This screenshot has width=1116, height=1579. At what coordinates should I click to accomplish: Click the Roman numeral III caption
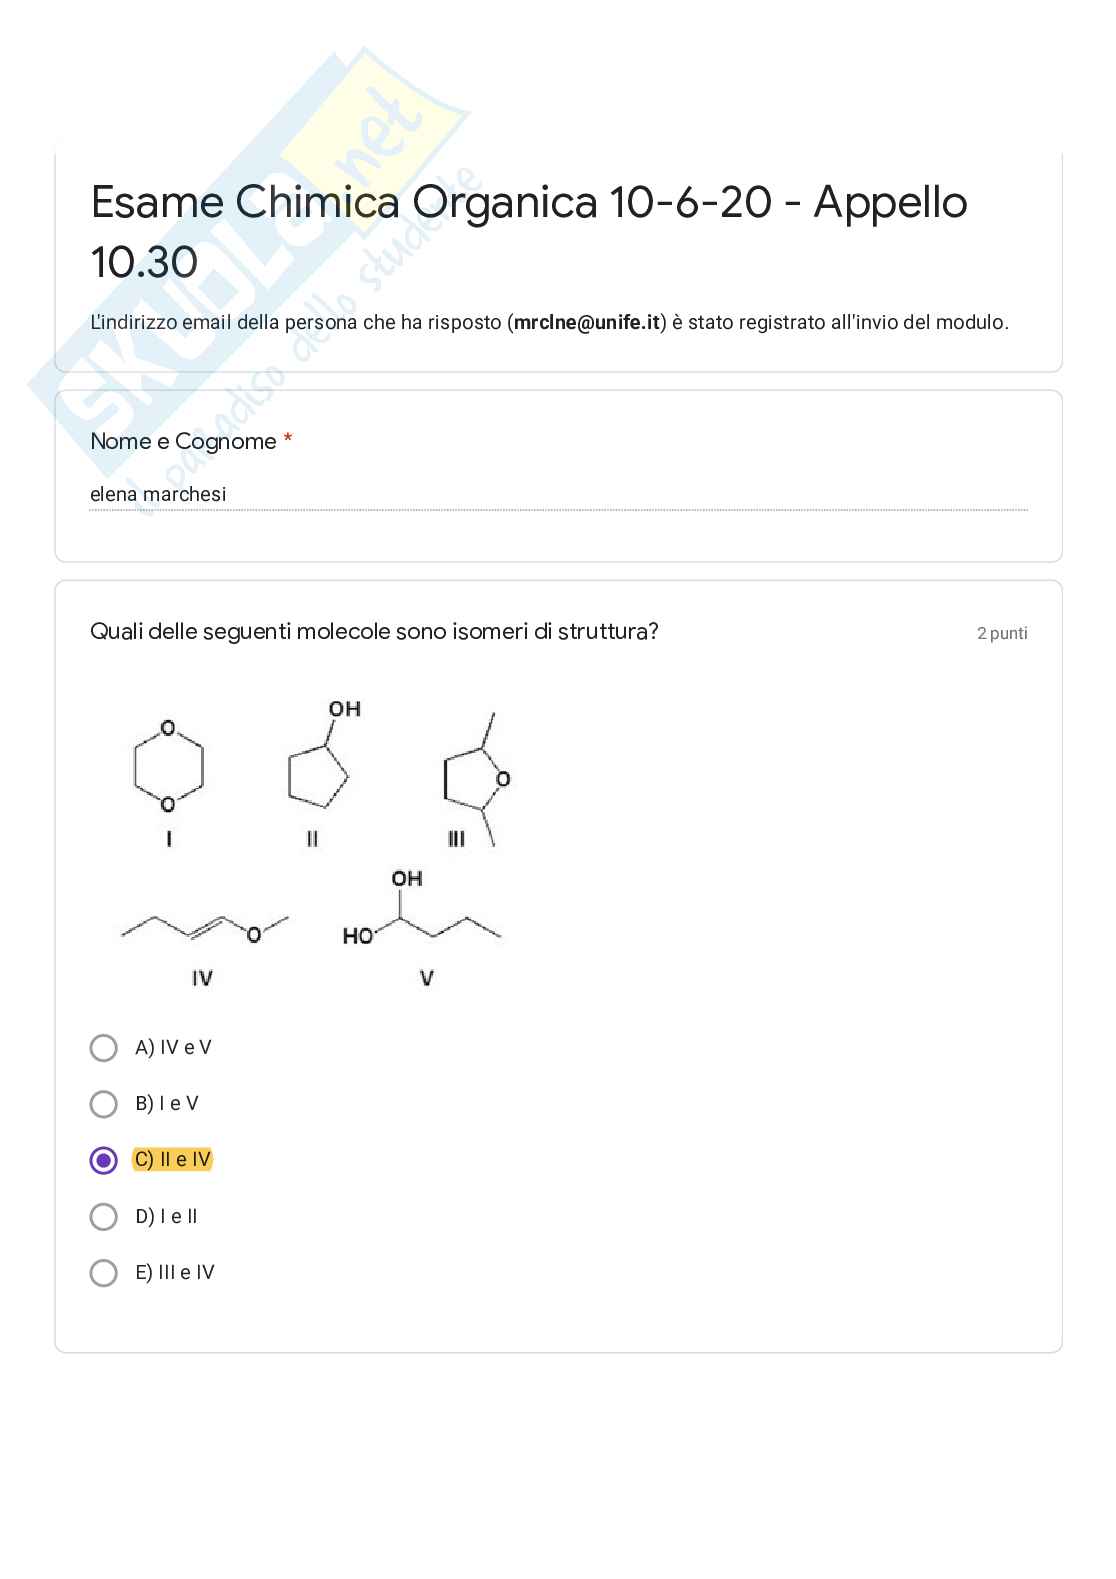coord(456,839)
